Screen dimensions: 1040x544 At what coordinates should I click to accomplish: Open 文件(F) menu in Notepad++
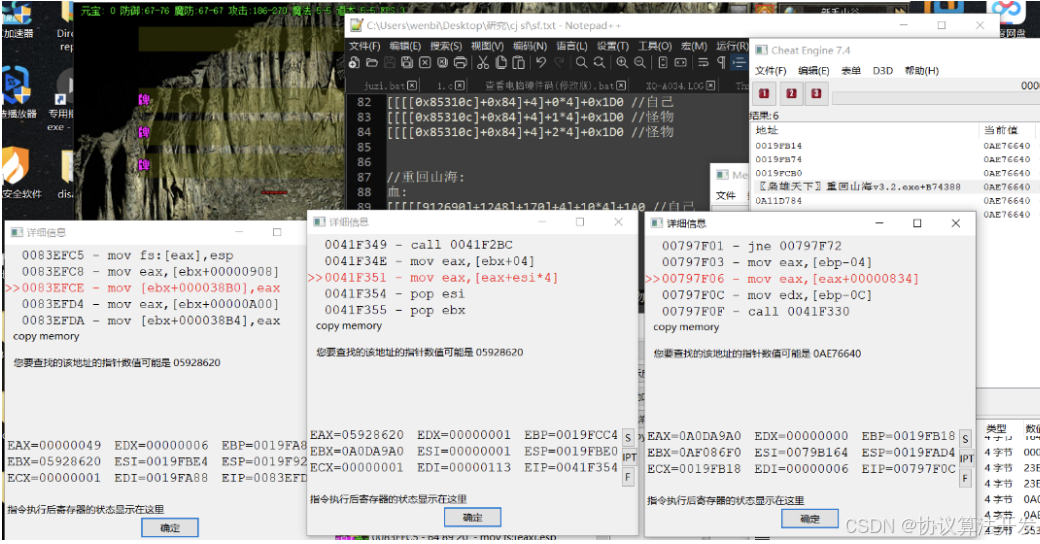point(364,46)
